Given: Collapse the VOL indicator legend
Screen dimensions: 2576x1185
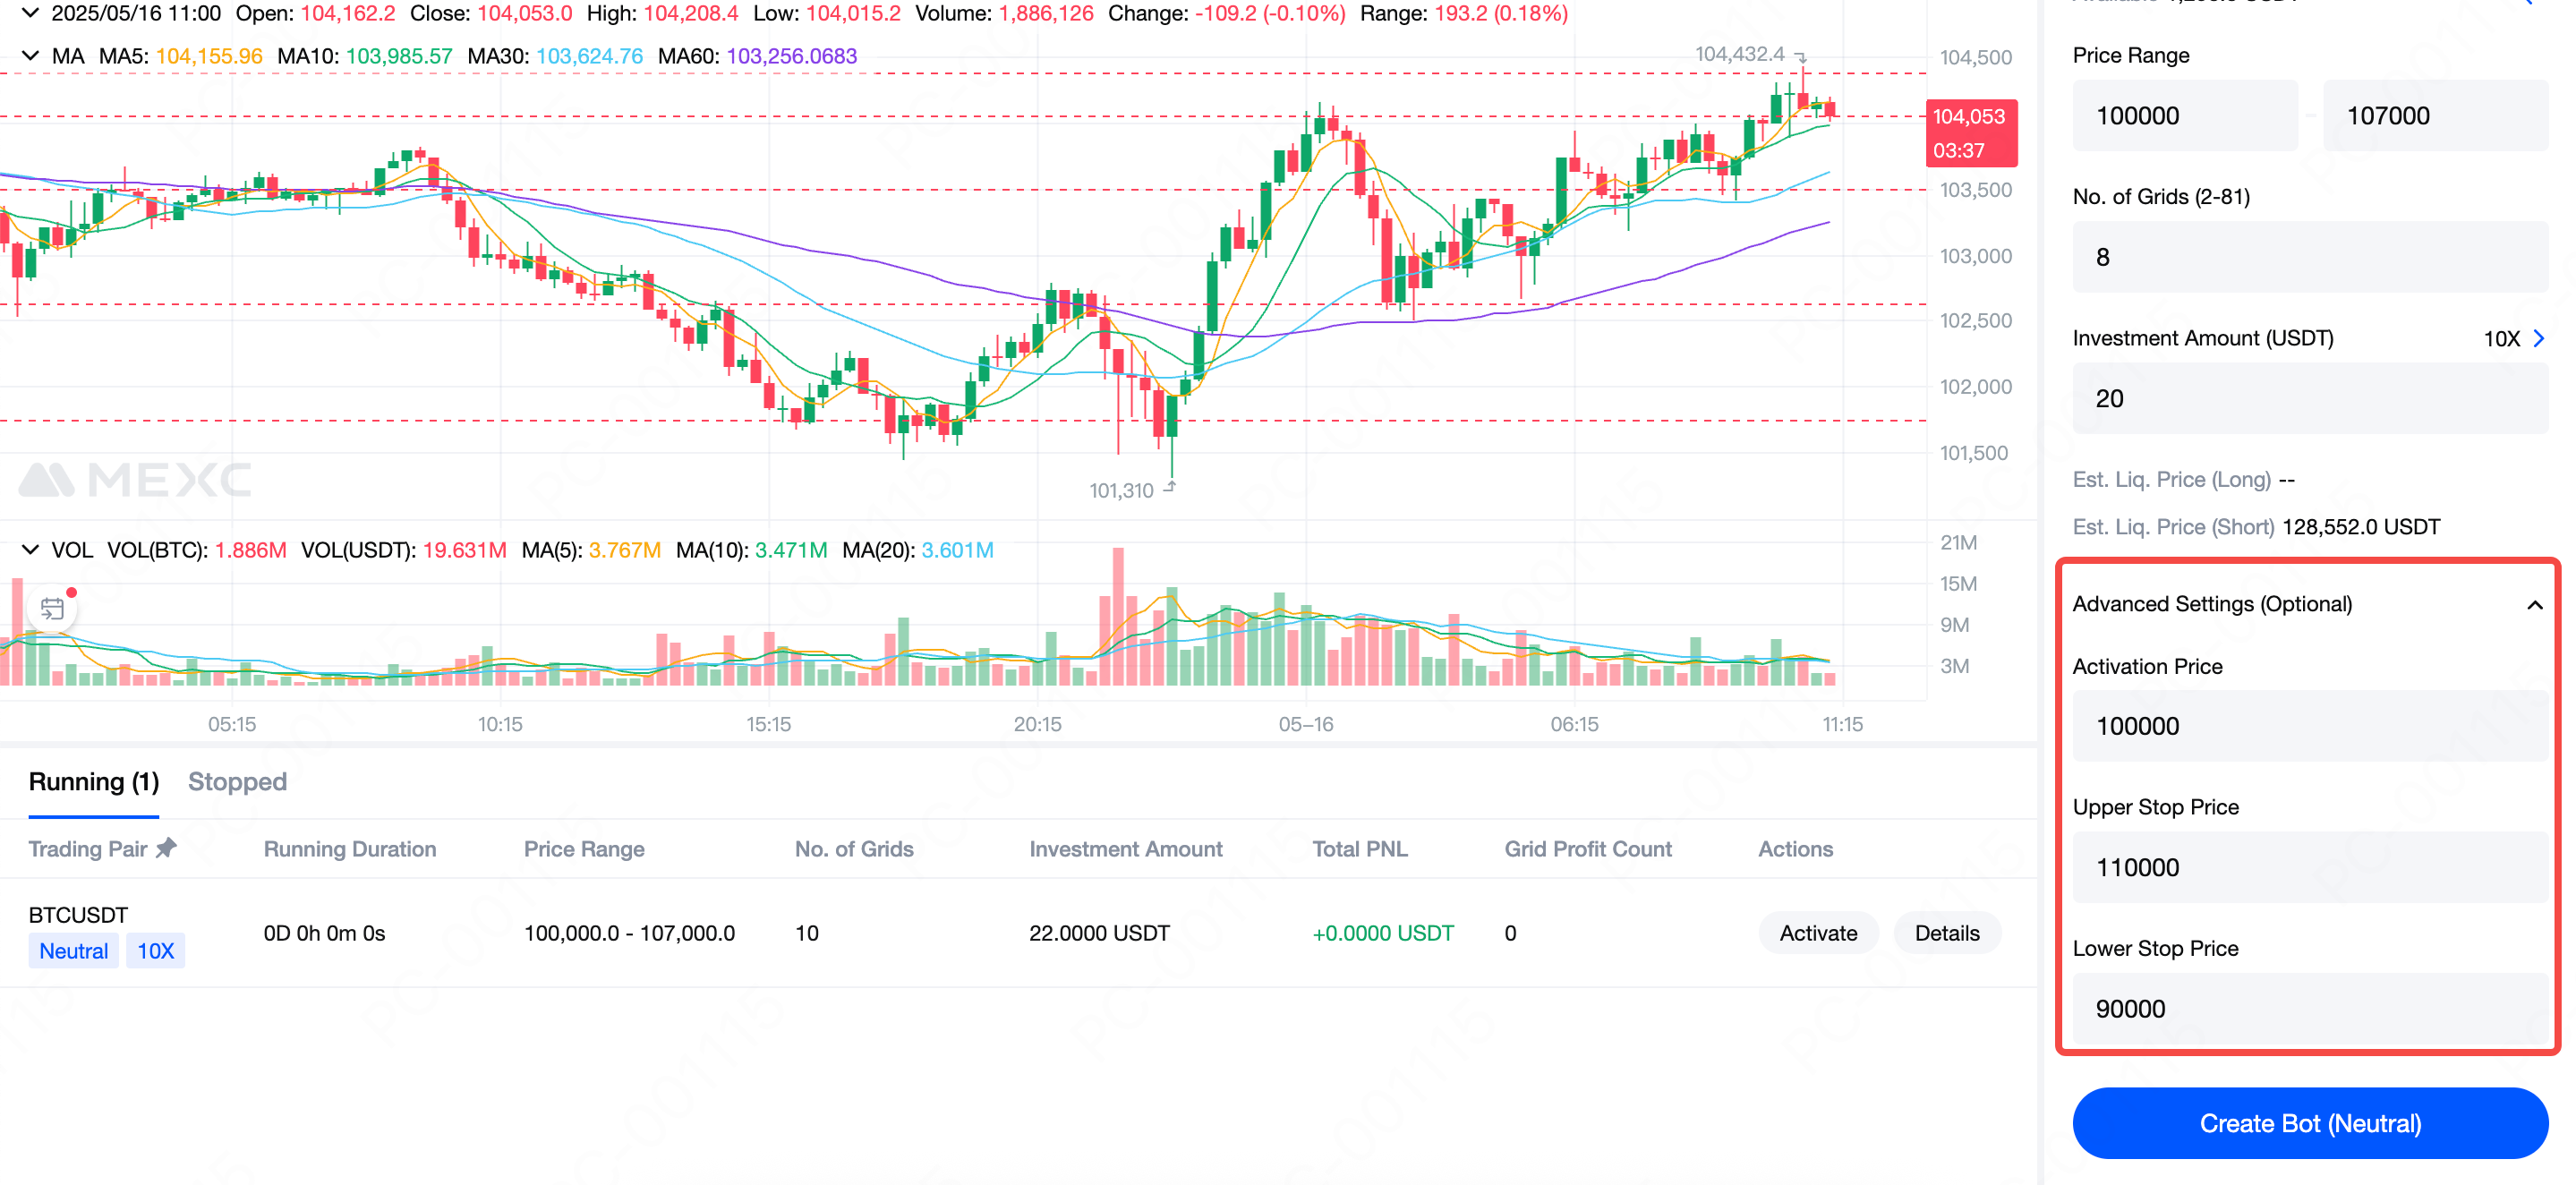Looking at the screenshot, I should tap(30, 550).
